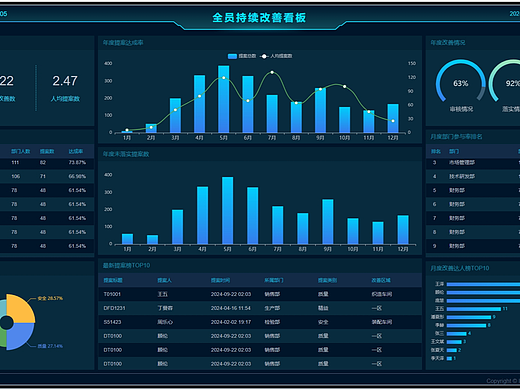520x390 pixels.
Task: Click the bar with value 2 in 达人榜
Action: 451,350
